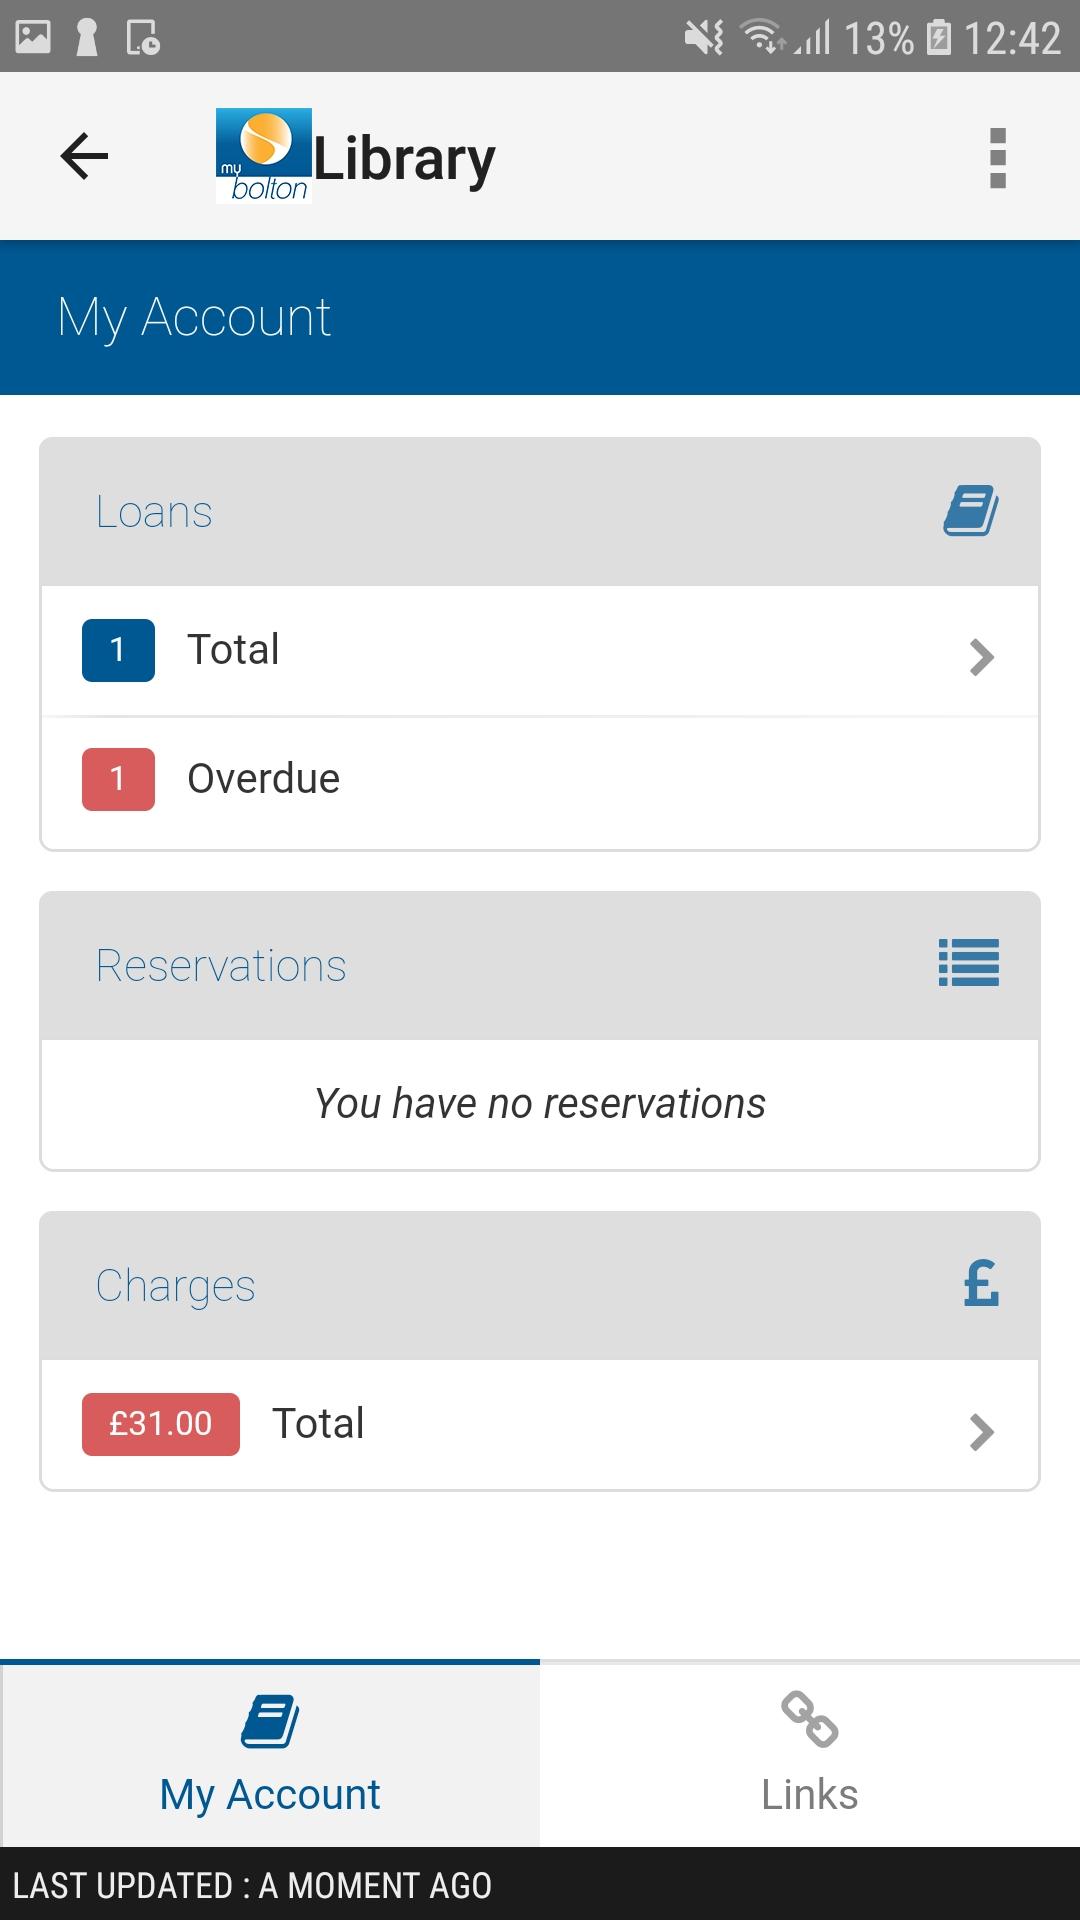The image size is (1080, 1920).
Task: Tap the My Account book icon
Action: pos(270,1721)
